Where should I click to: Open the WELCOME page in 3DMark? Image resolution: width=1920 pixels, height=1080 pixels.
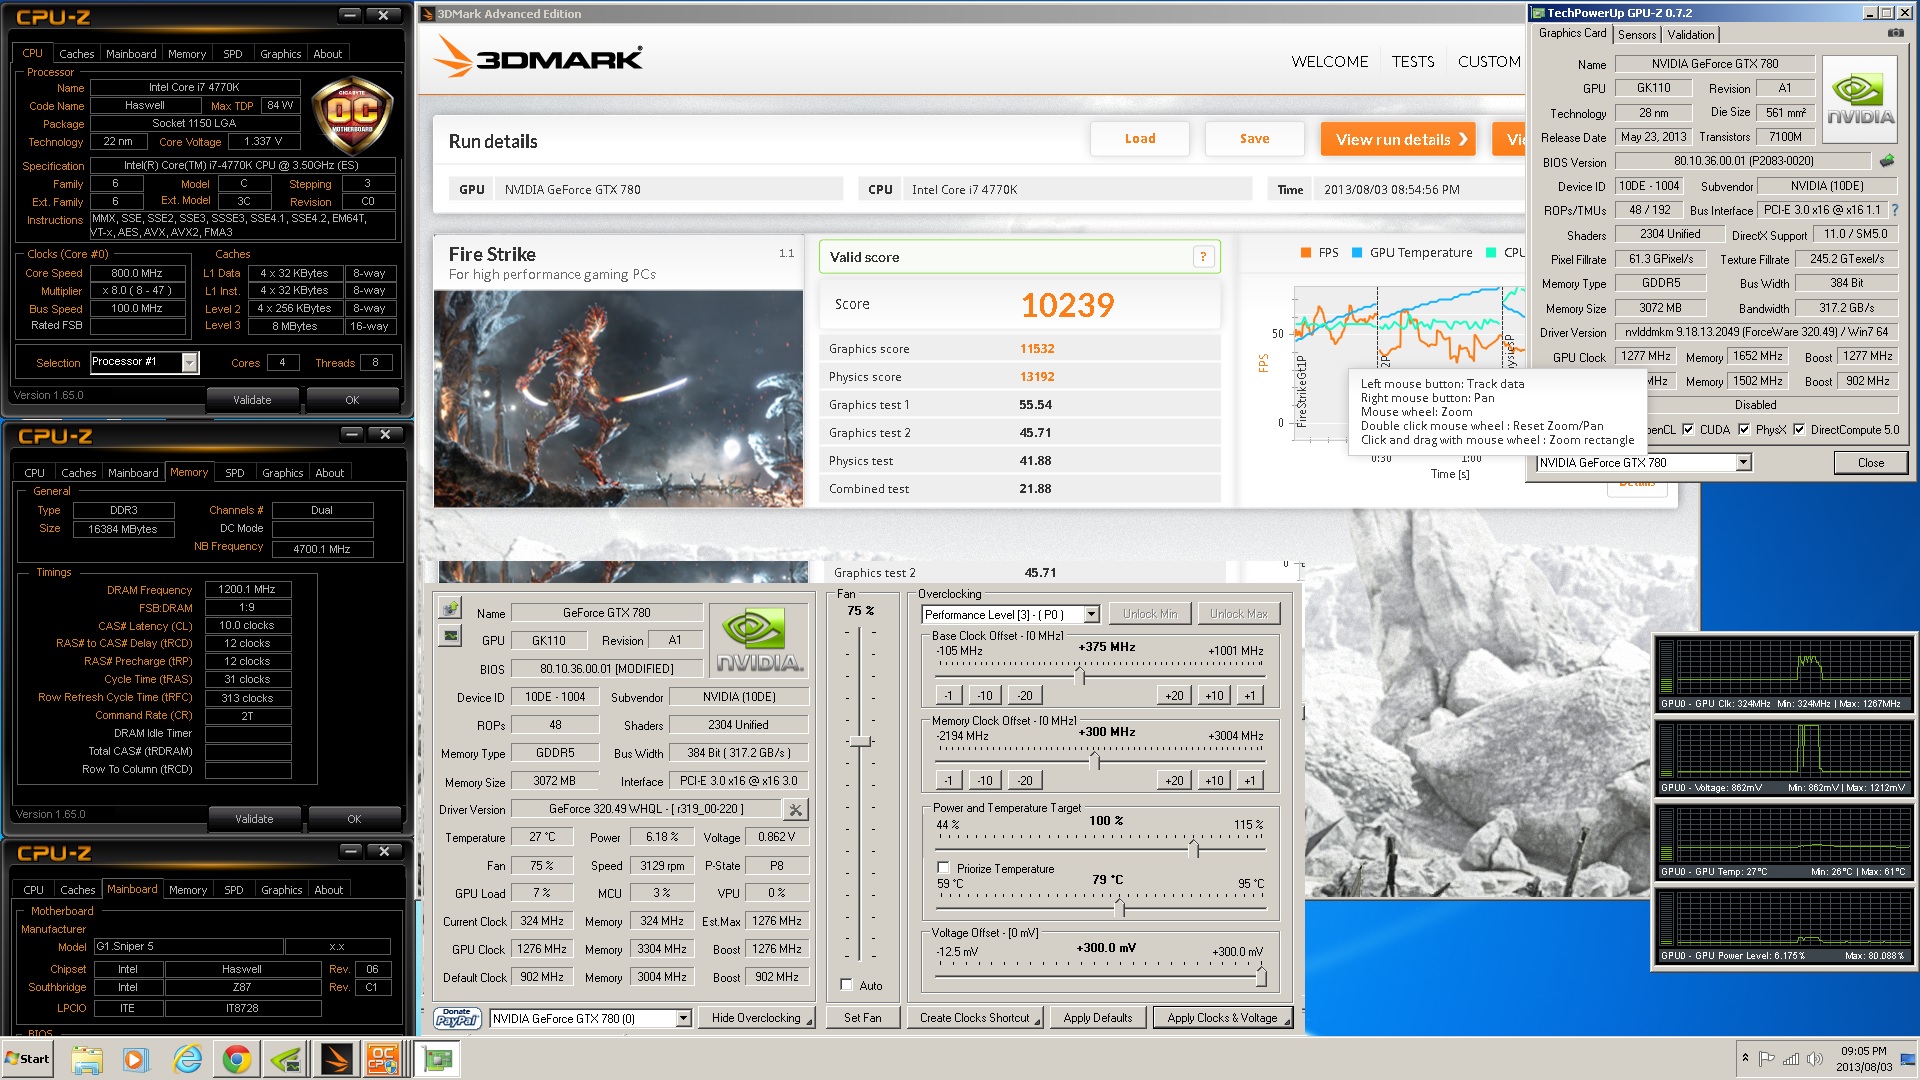1329,61
